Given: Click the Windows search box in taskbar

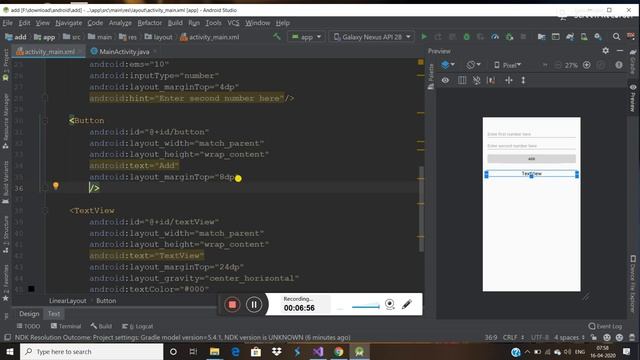Looking at the screenshot, I should tap(91, 351).
